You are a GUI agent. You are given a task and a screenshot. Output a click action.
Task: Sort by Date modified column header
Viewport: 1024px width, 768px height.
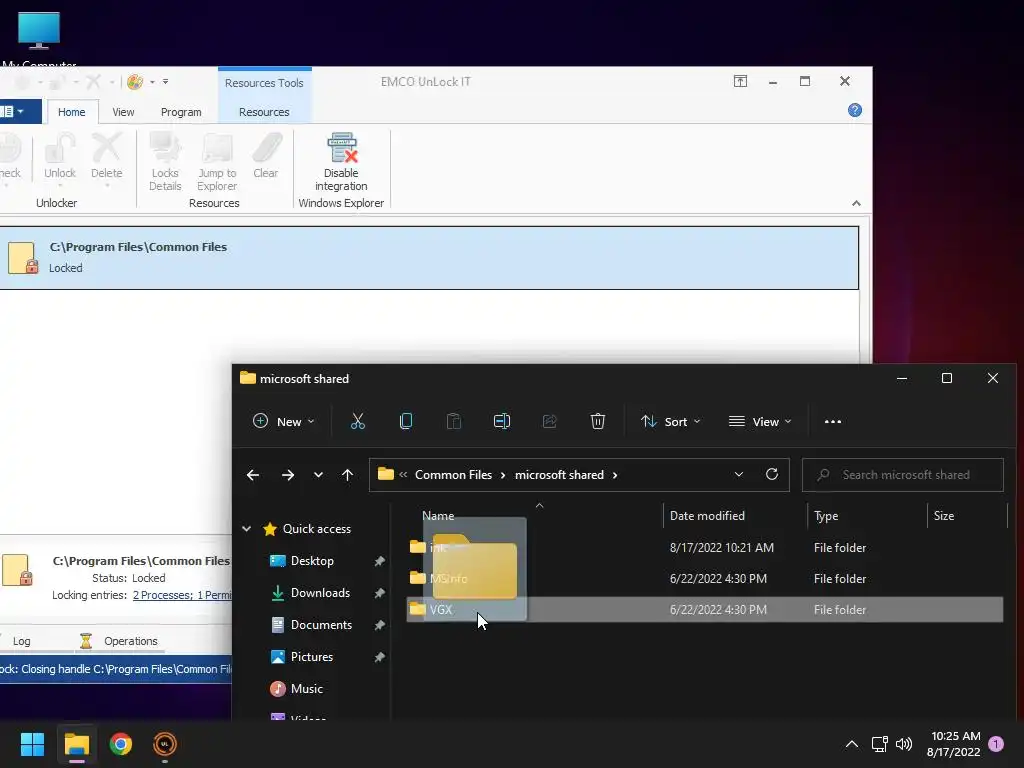coord(707,516)
